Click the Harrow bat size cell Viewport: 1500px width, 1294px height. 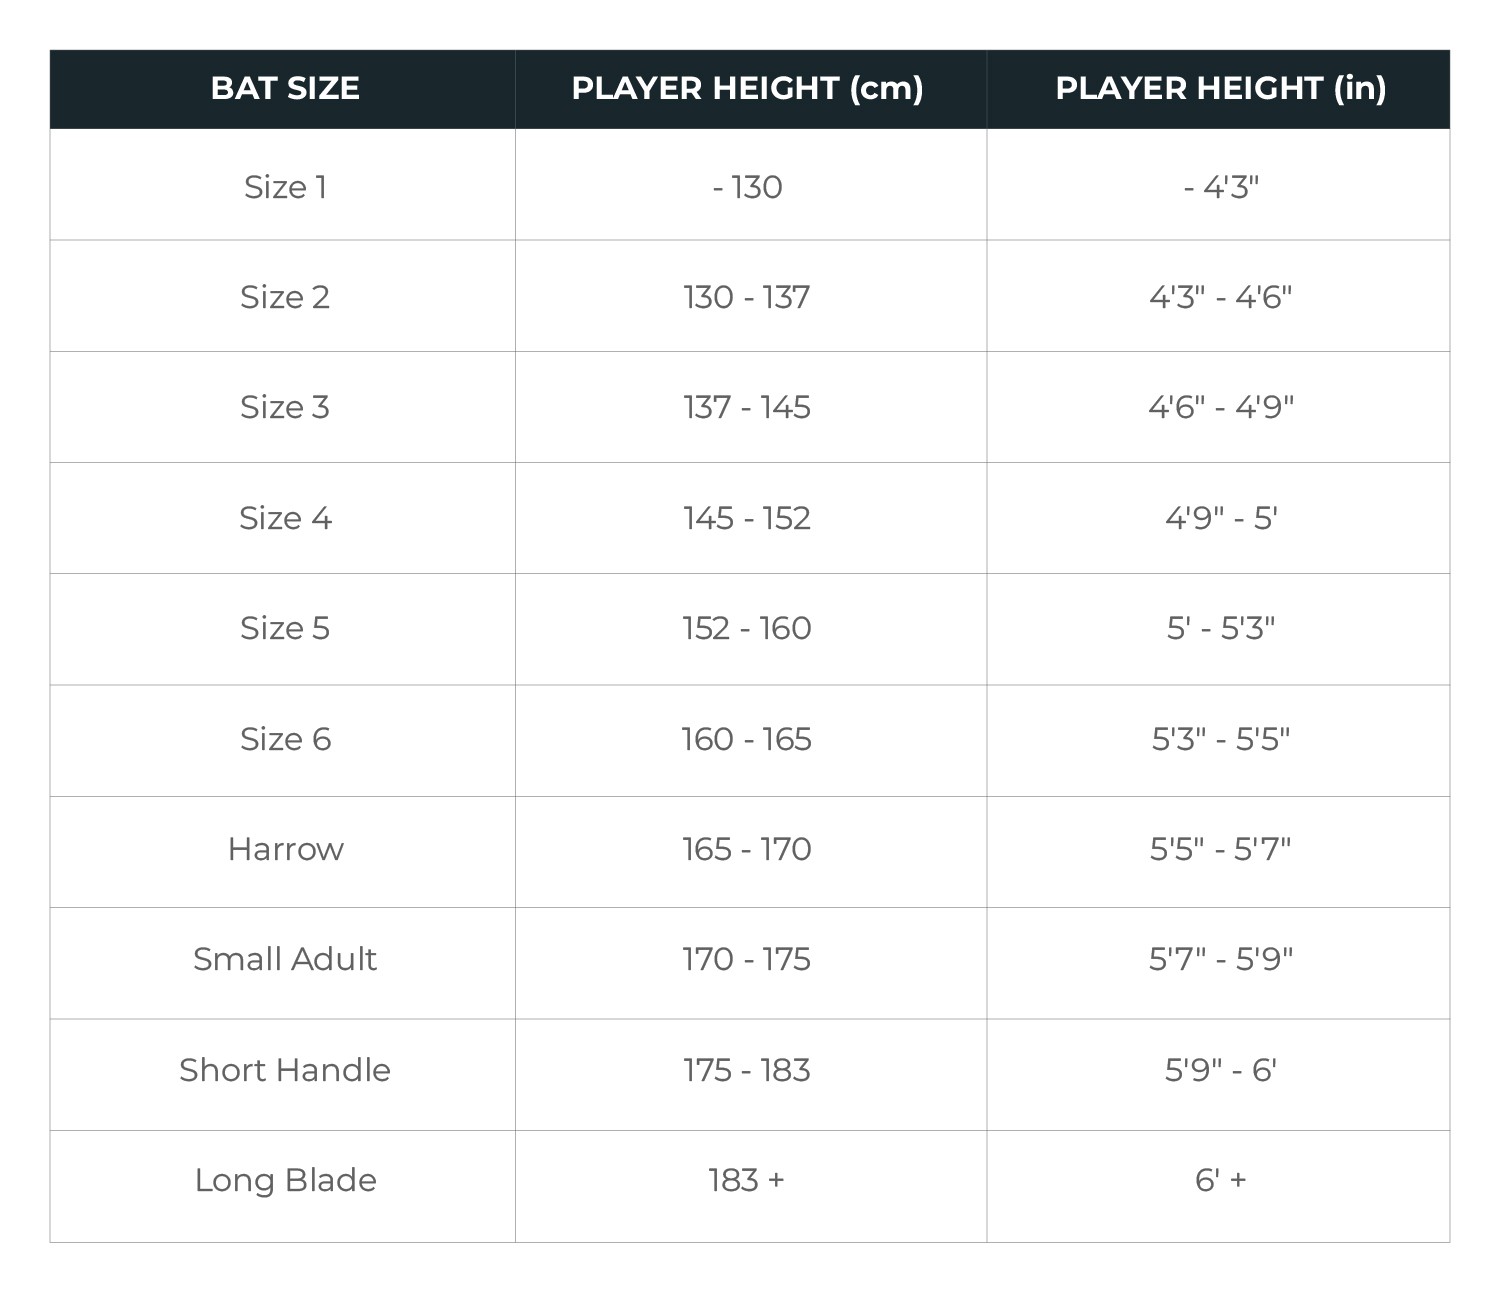[285, 849]
